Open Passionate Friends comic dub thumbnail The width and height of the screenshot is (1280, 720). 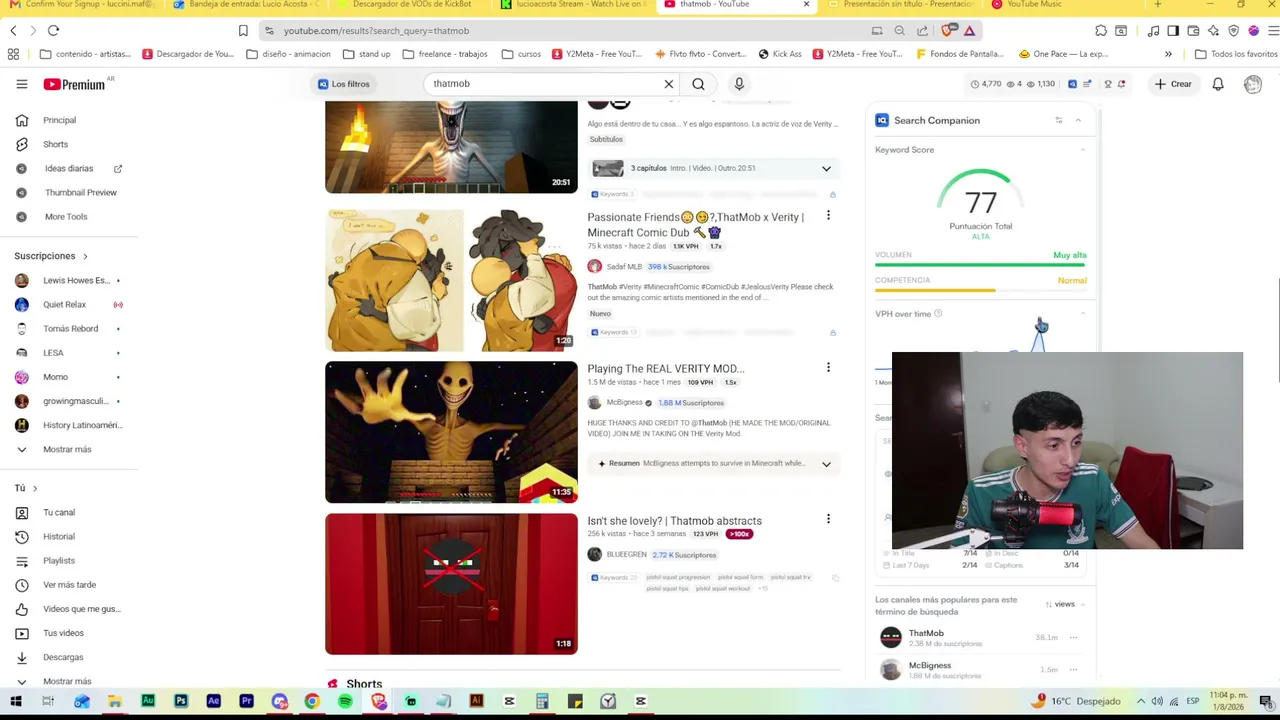pyautogui.click(x=451, y=281)
